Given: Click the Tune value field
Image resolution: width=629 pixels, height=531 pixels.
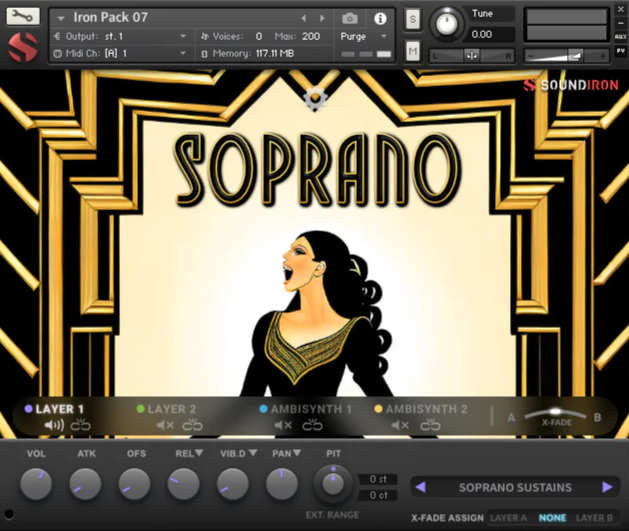Looking at the screenshot, I should click(482, 34).
